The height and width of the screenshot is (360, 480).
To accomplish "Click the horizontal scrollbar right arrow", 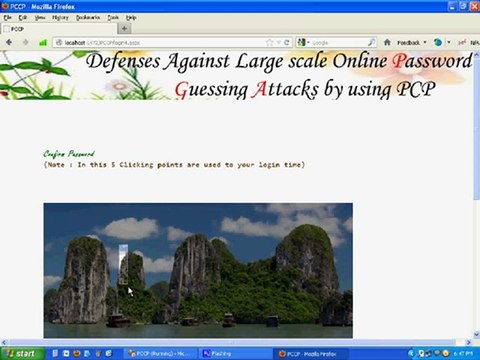I will pos(468,342).
